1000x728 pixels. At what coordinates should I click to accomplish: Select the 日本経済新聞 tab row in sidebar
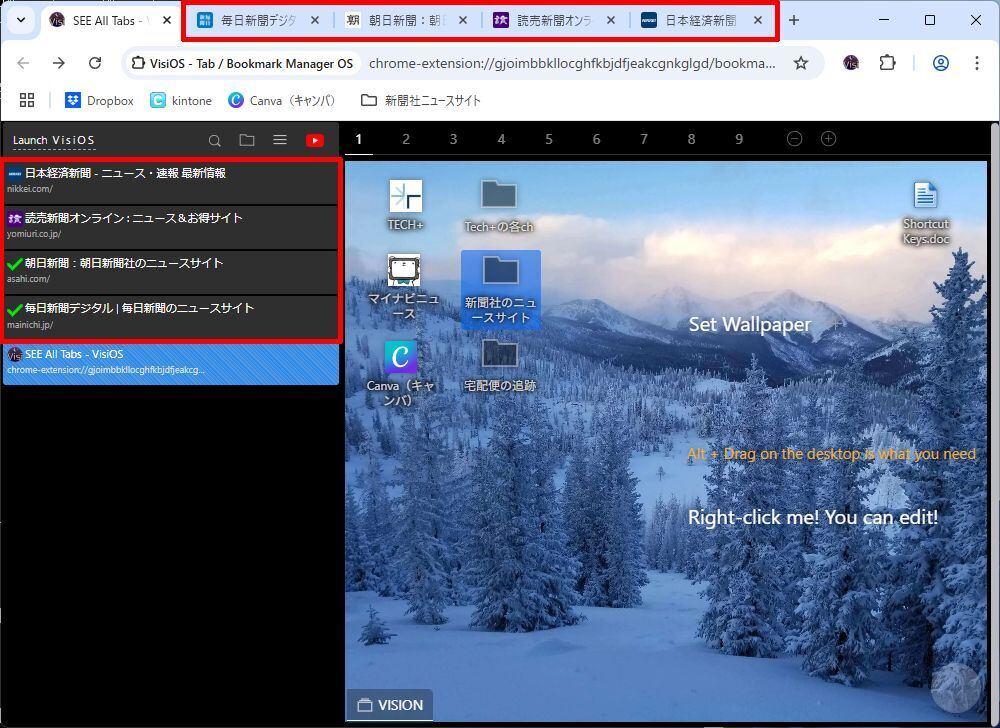tap(170, 182)
